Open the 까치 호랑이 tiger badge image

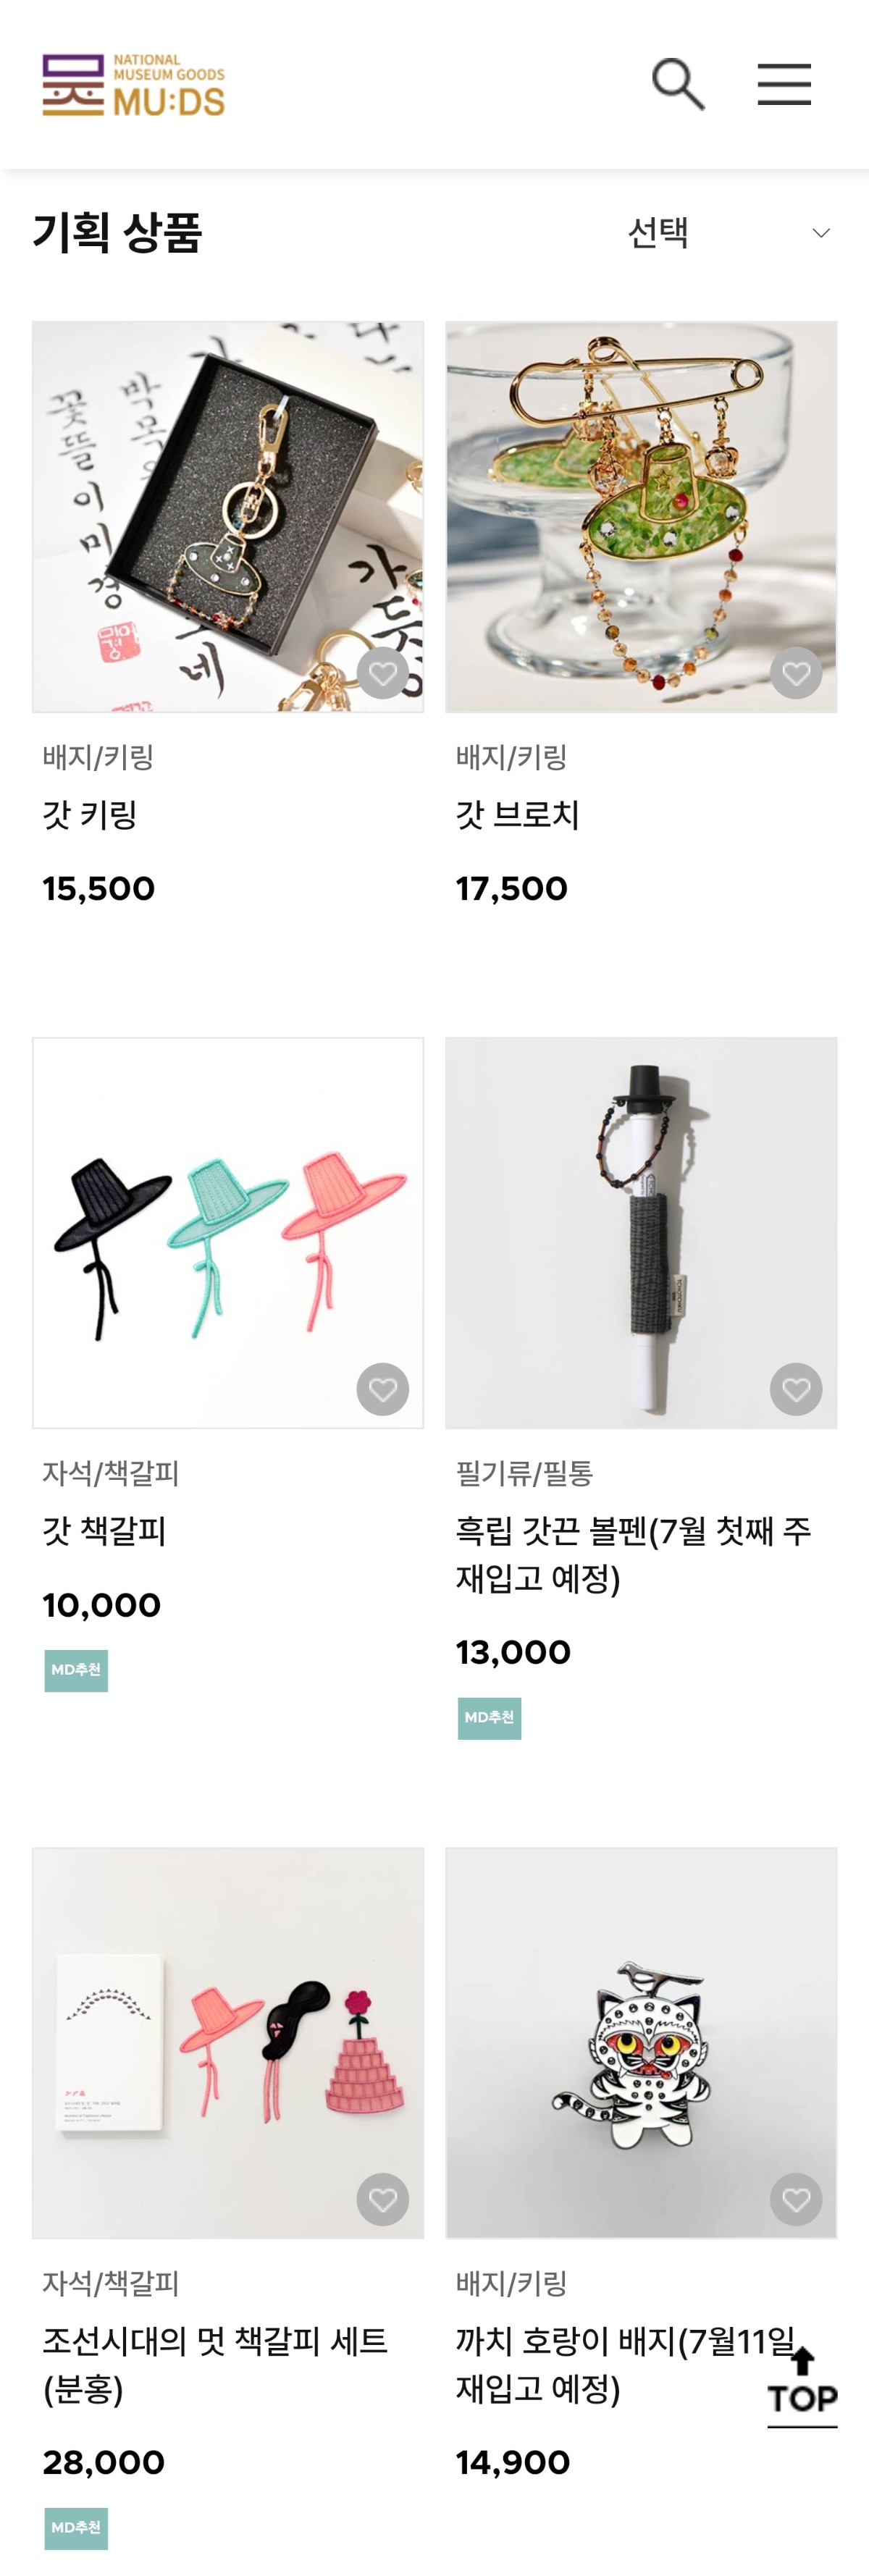pos(641,2043)
